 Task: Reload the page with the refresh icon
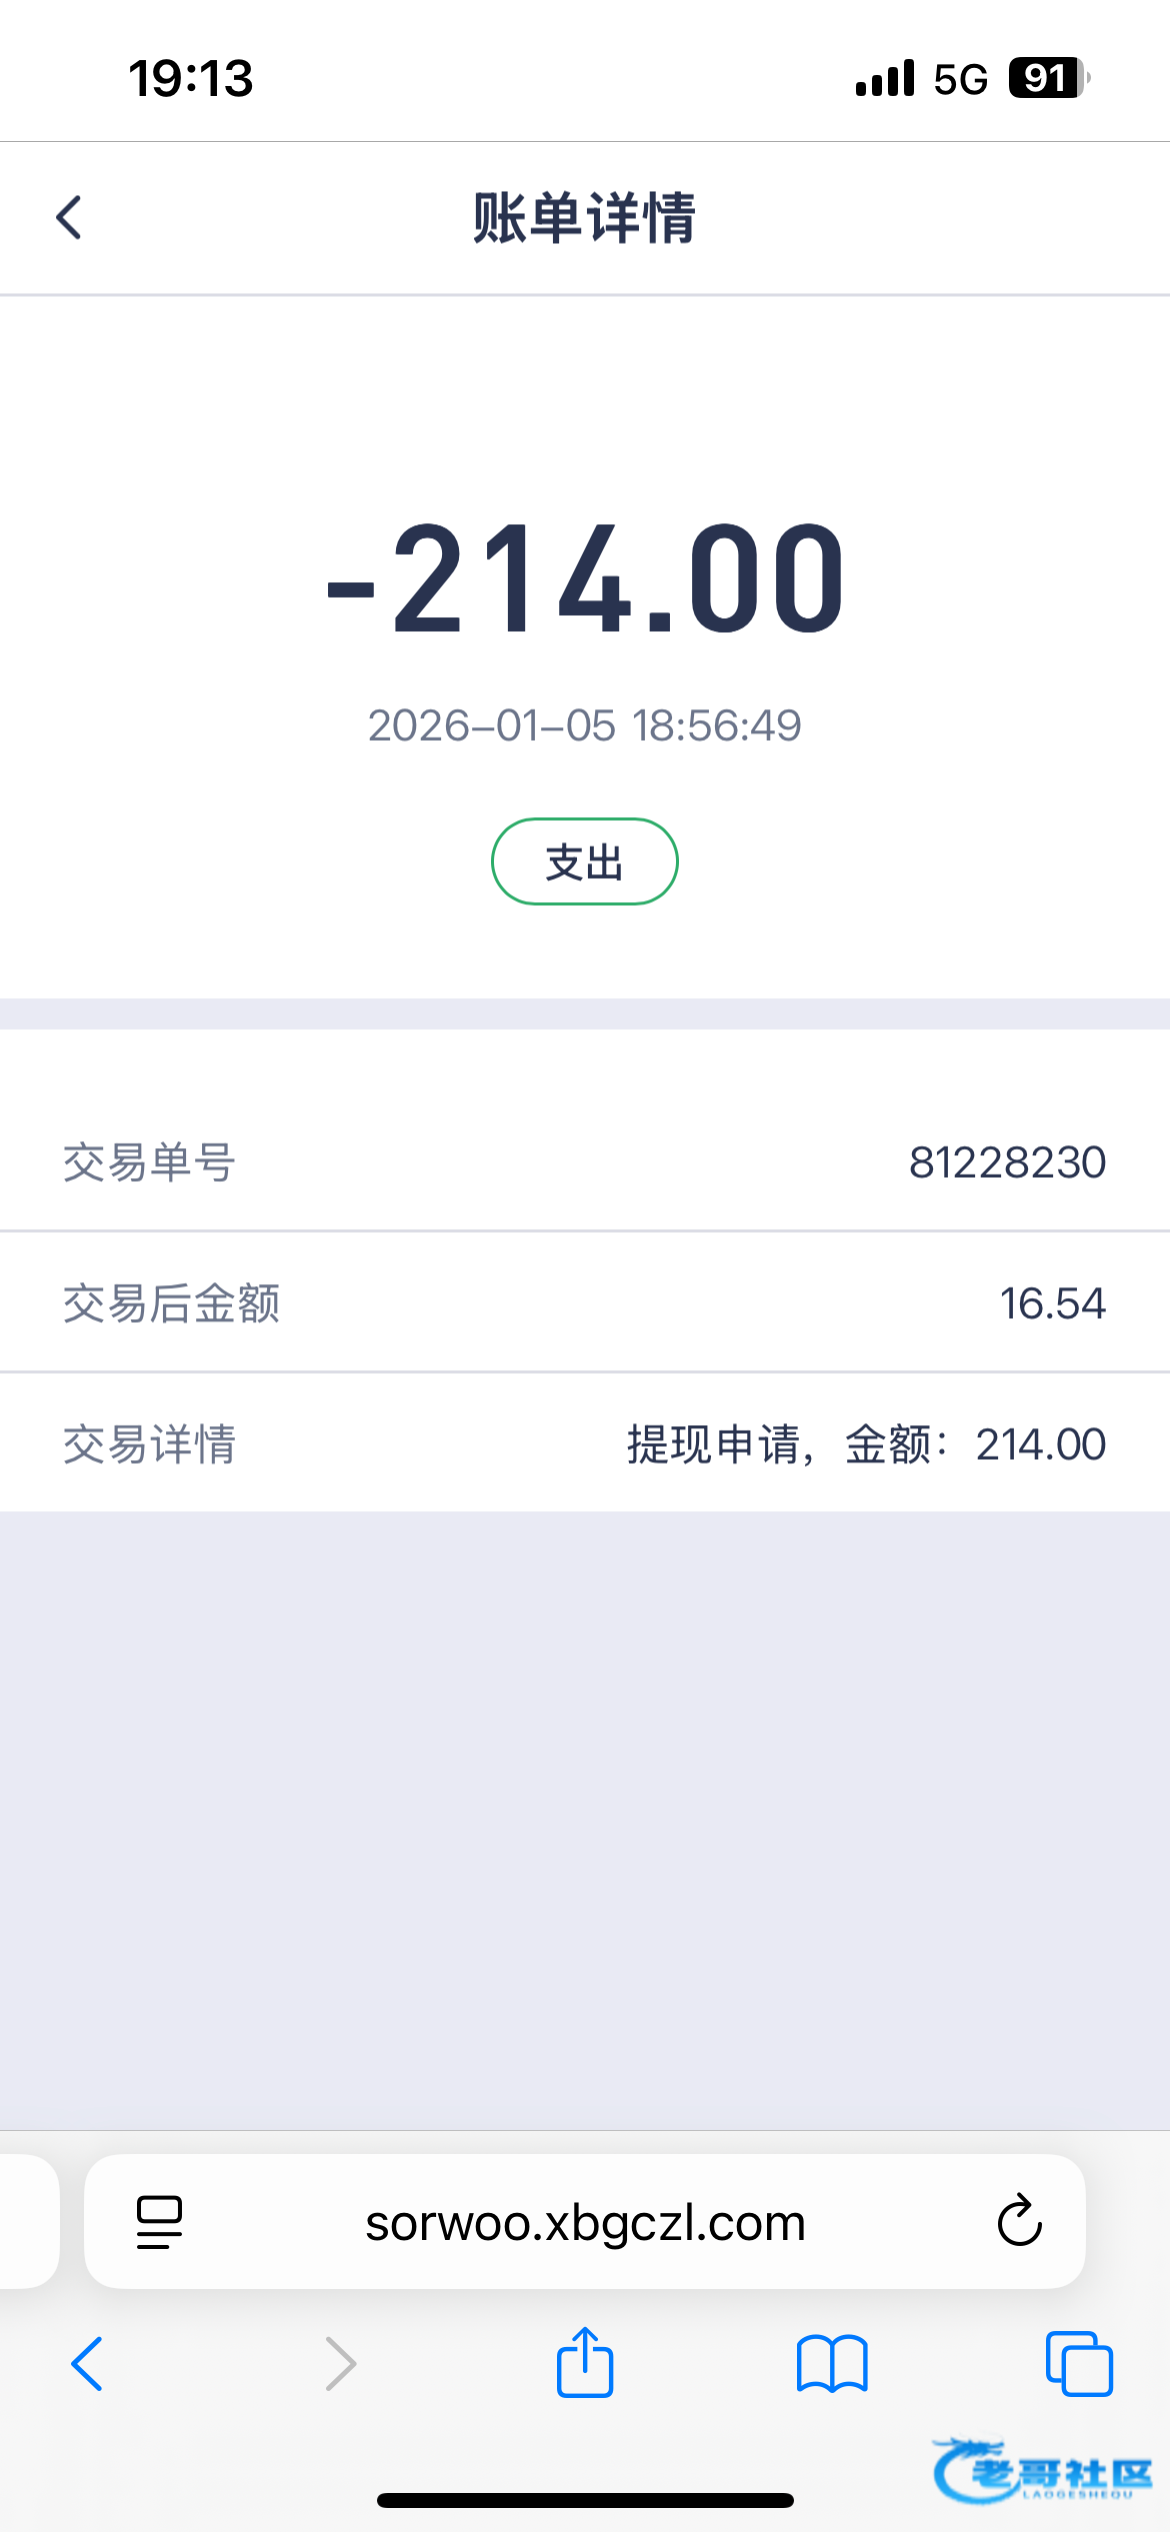1019,2222
